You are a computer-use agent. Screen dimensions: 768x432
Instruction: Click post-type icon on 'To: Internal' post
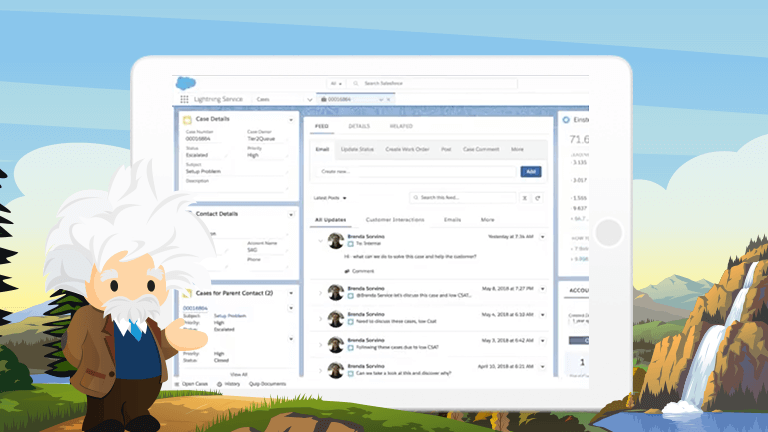(x=351, y=243)
